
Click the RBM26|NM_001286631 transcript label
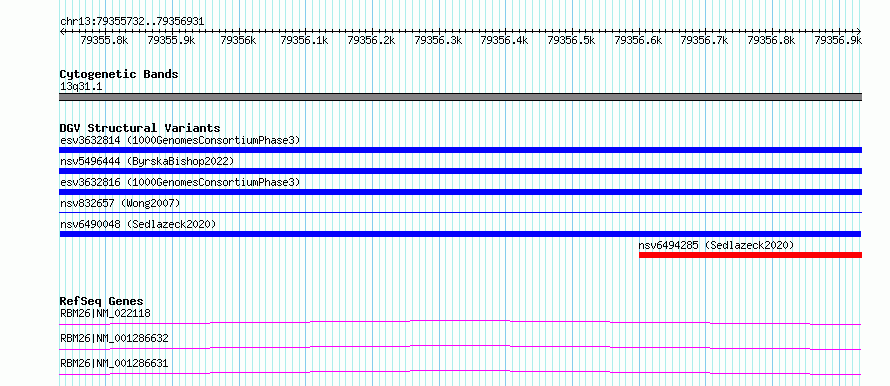pyautogui.click(x=114, y=364)
